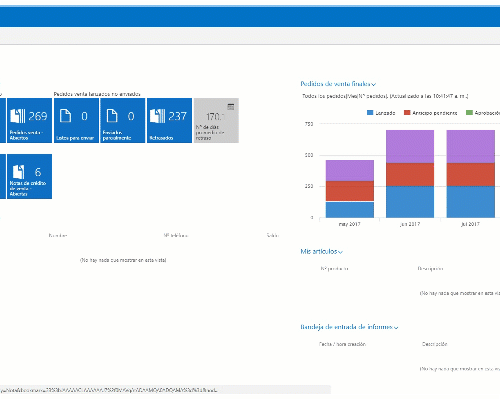500x400 pixels.
Task: Open the 'Enviados parcialmente' tile
Action: pos(123,120)
